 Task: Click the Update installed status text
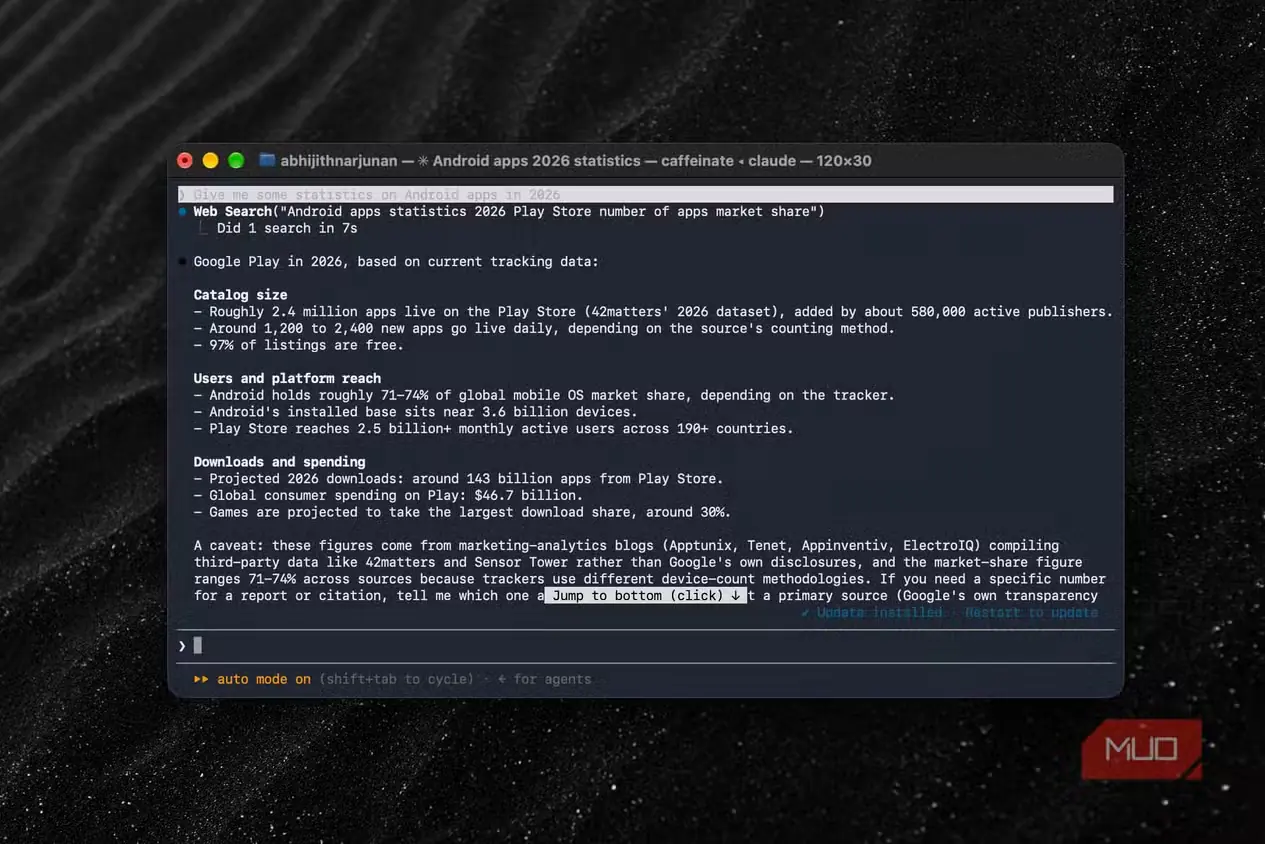872,612
